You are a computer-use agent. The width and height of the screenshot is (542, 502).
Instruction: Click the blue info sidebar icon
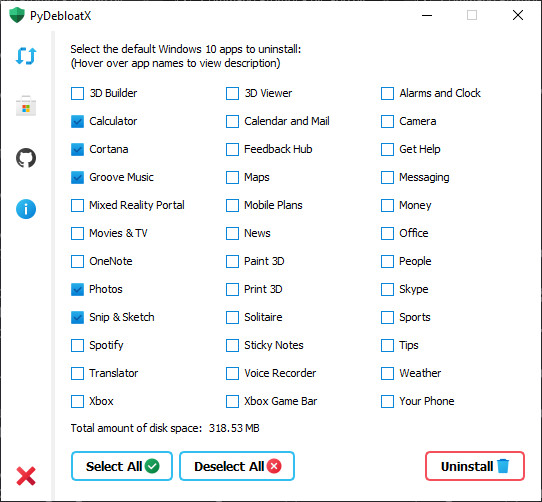[26, 209]
